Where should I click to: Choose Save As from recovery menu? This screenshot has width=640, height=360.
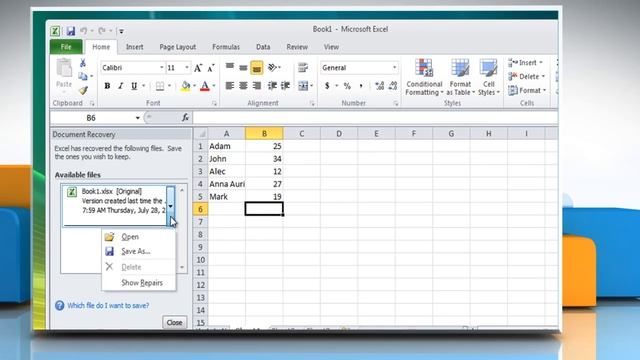point(139,251)
